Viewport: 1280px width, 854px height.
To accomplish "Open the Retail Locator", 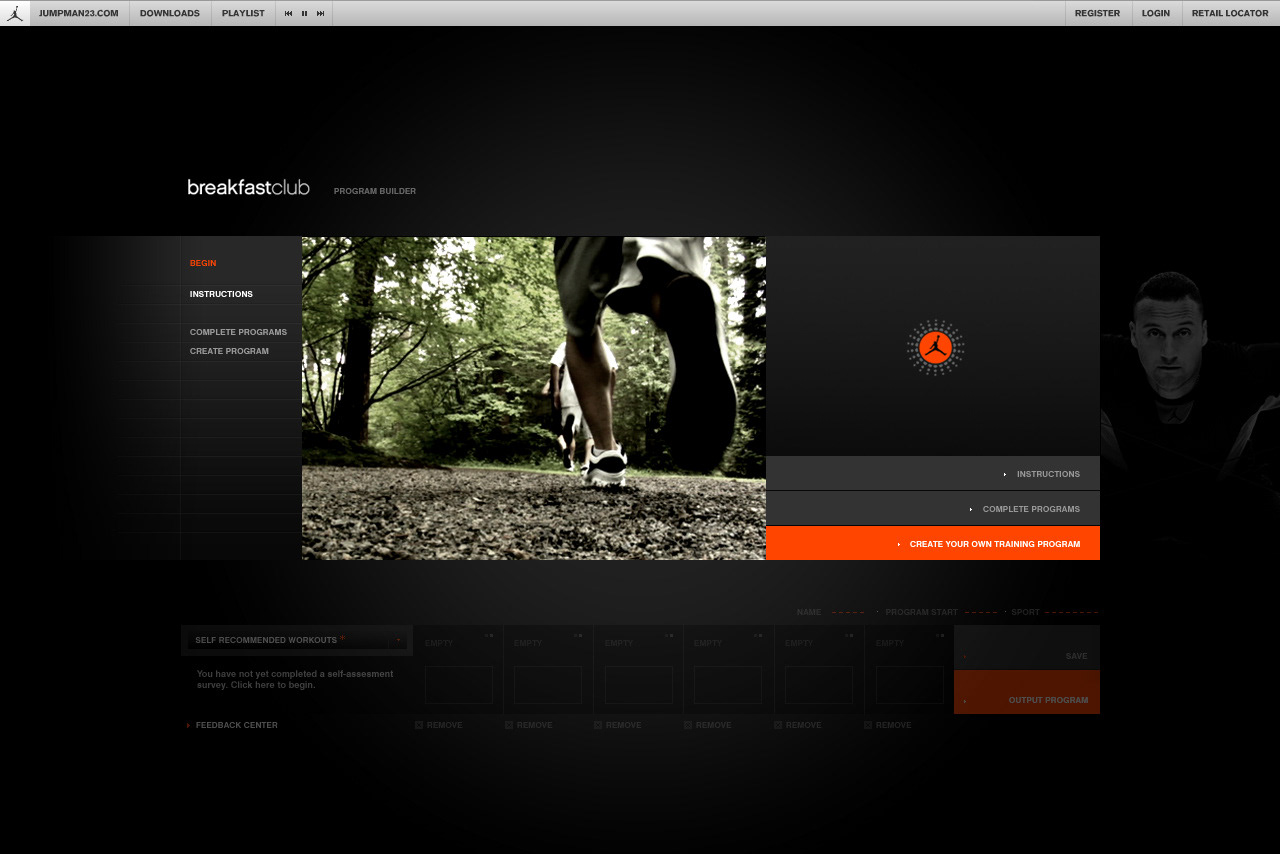I will pyautogui.click(x=1229, y=13).
